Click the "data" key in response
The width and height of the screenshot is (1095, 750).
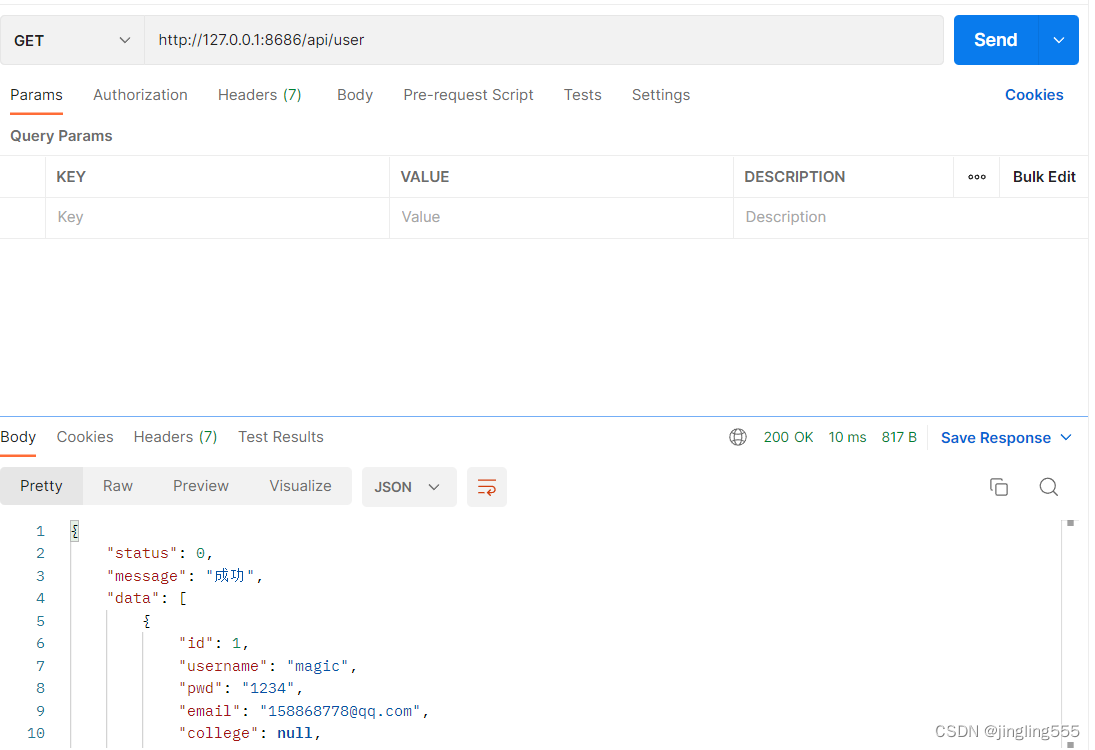click(133, 598)
